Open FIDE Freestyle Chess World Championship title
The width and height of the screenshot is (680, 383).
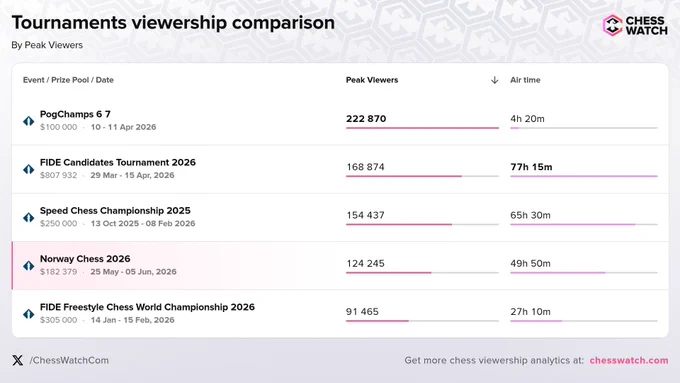(147, 307)
